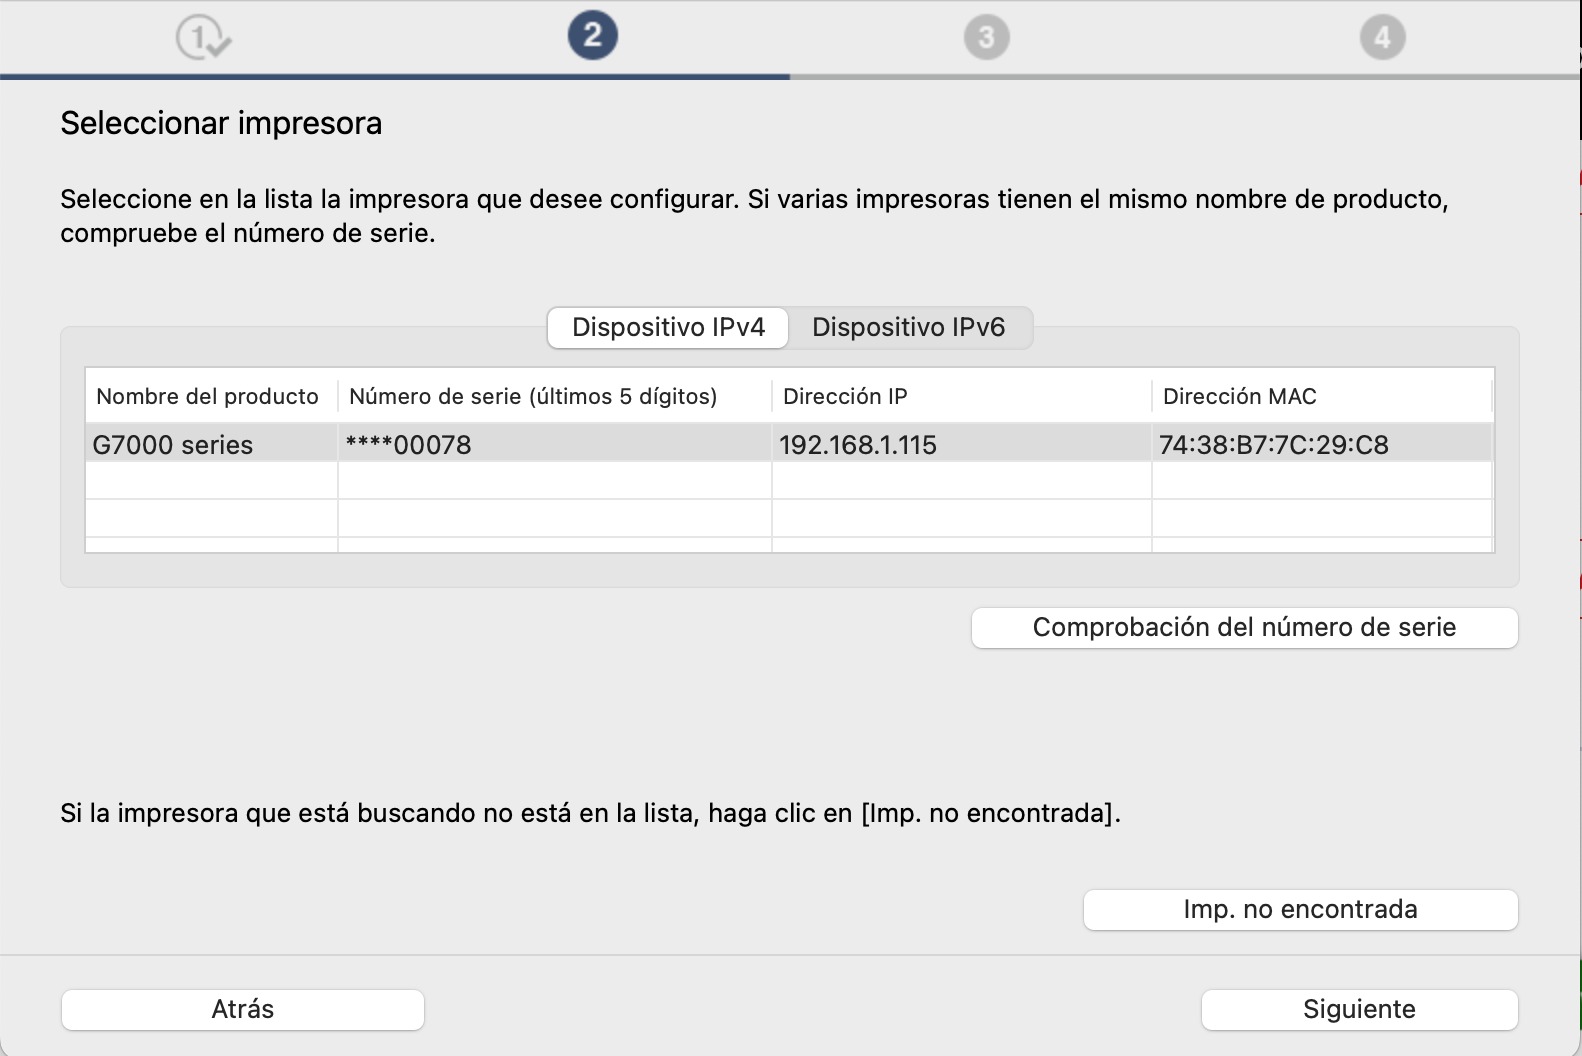The height and width of the screenshot is (1056, 1582).
Task: Click the MAC address 74:38:B7:7C:29:C8 cell
Action: click(x=1273, y=445)
